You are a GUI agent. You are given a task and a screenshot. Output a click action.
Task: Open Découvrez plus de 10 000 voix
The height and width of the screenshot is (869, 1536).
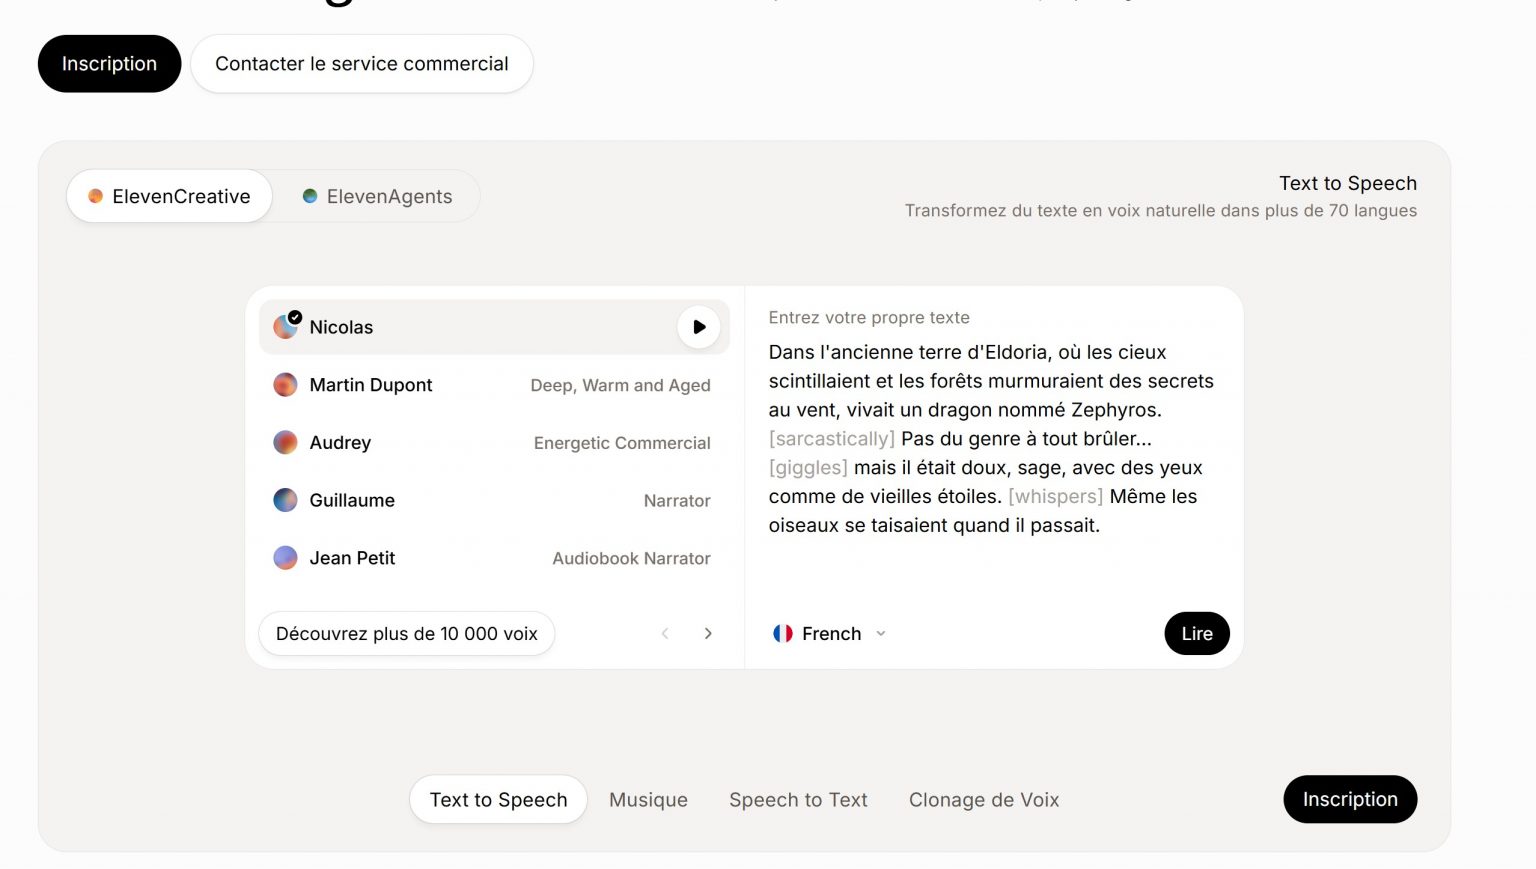[x=406, y=634]
